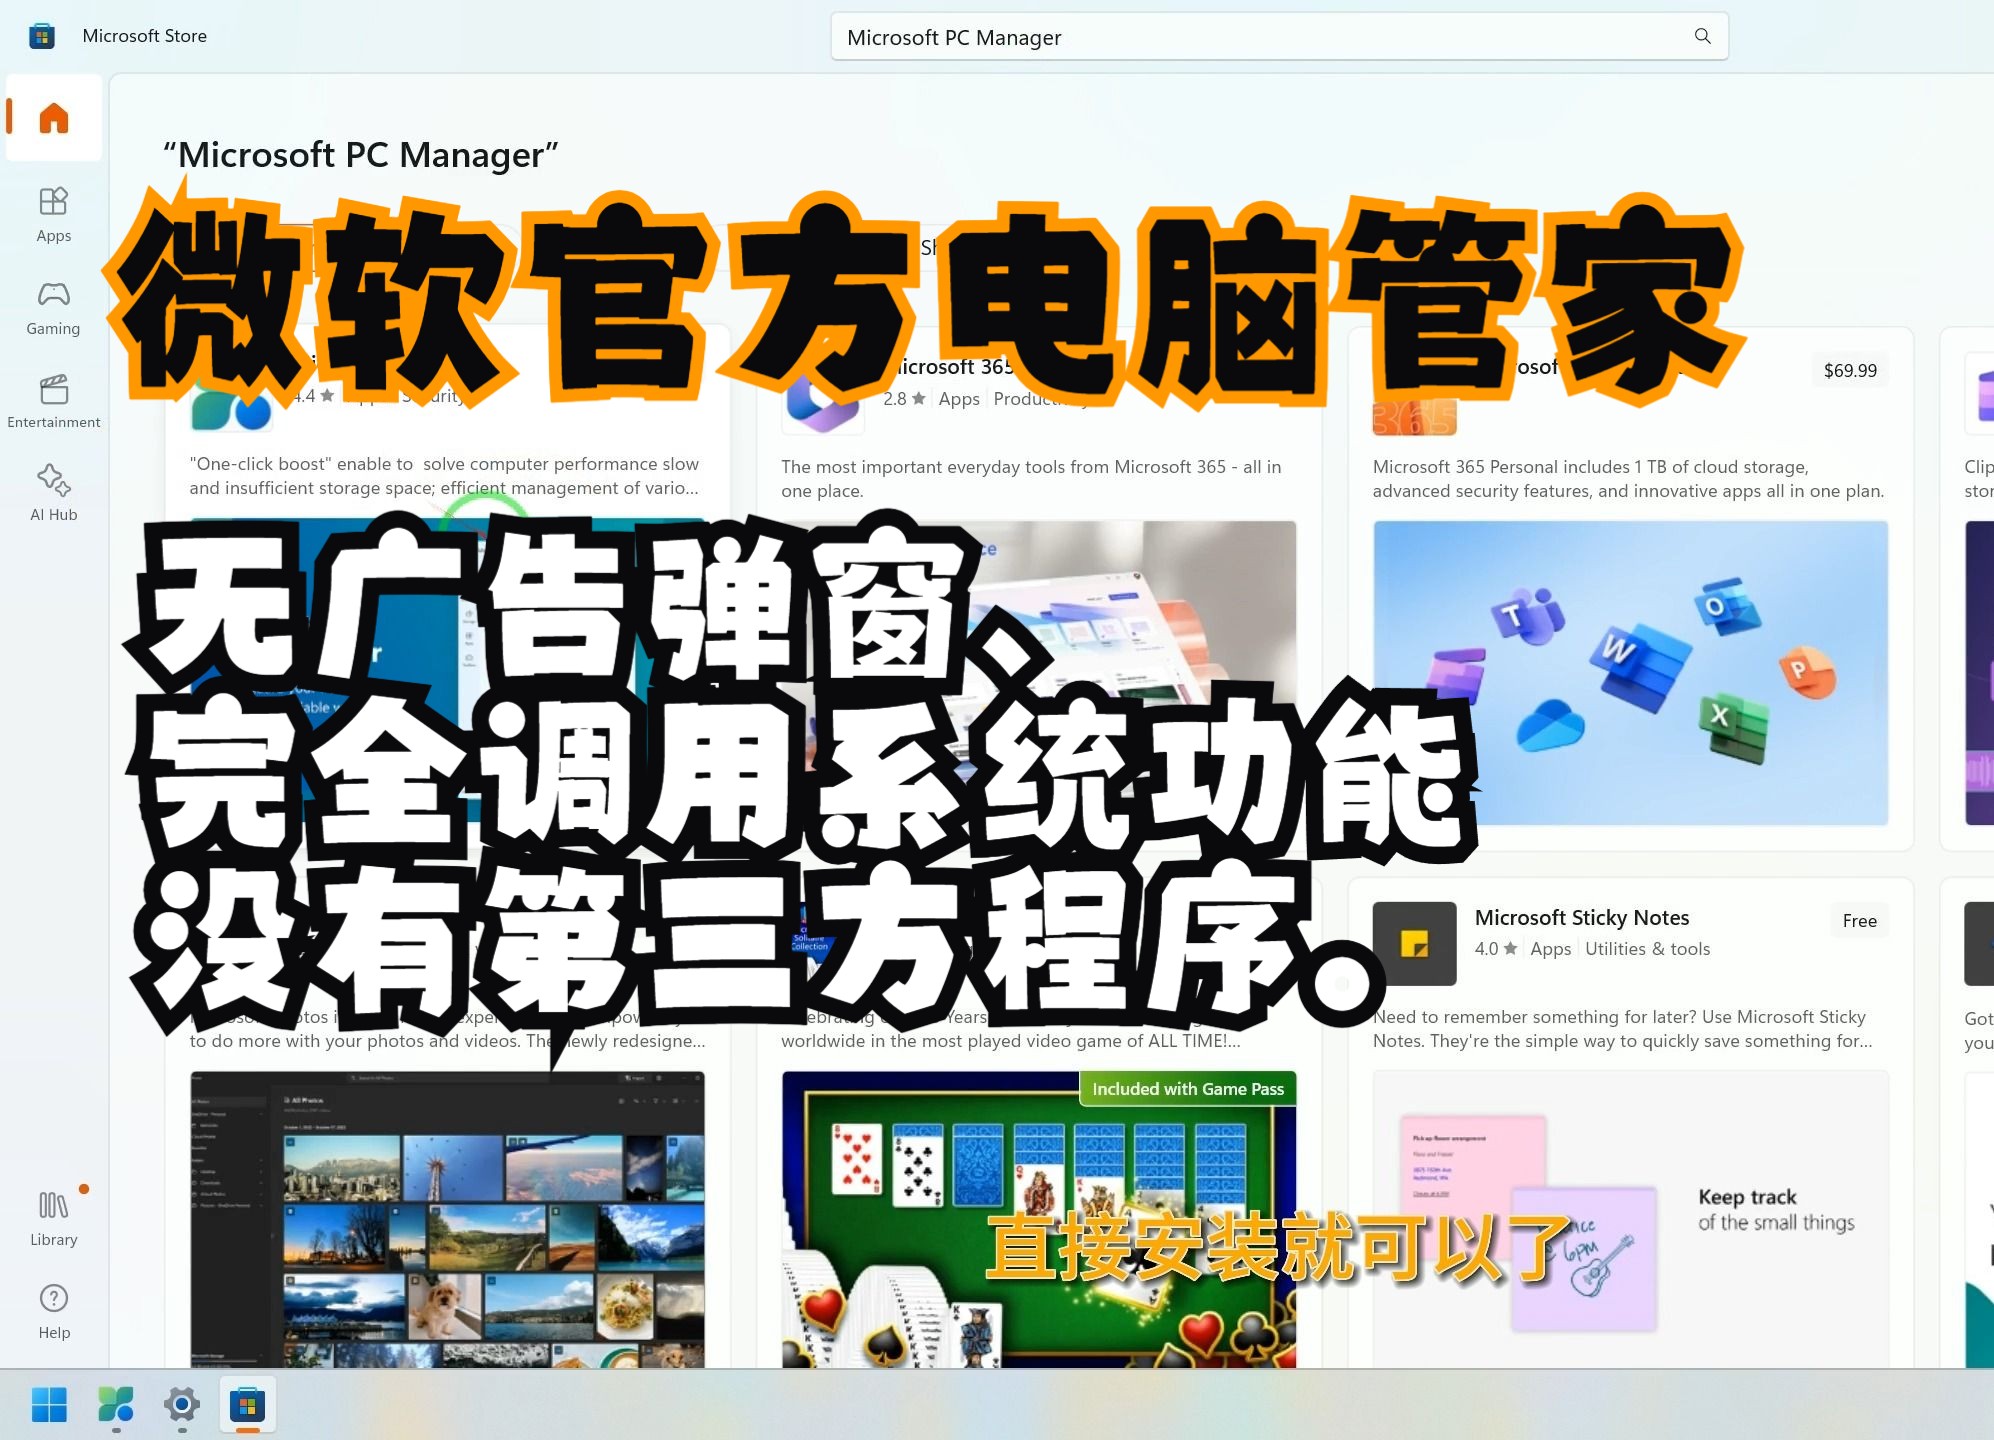Click the Free button for Sticky Notes

1859,921
